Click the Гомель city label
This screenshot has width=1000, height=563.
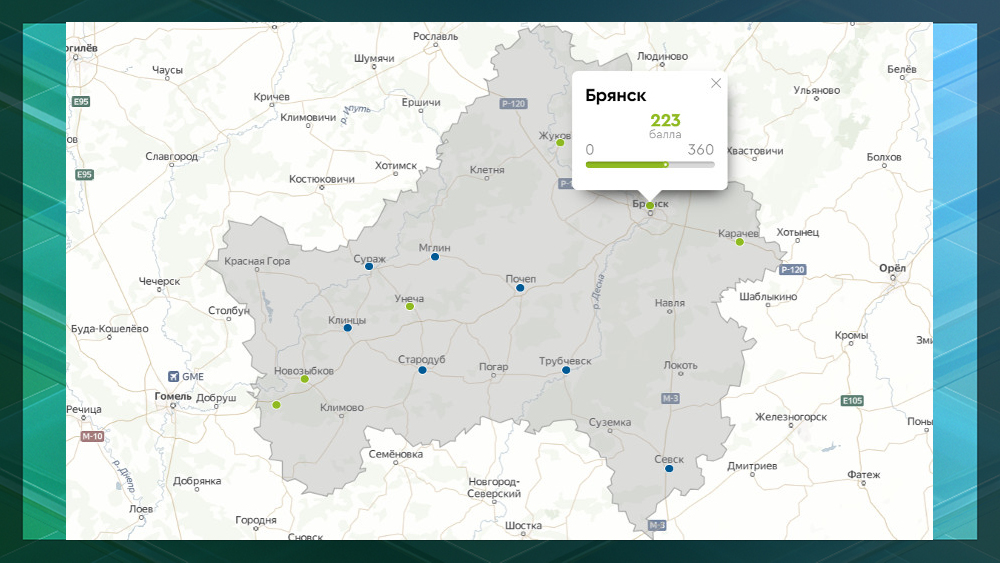coord(173,396)
